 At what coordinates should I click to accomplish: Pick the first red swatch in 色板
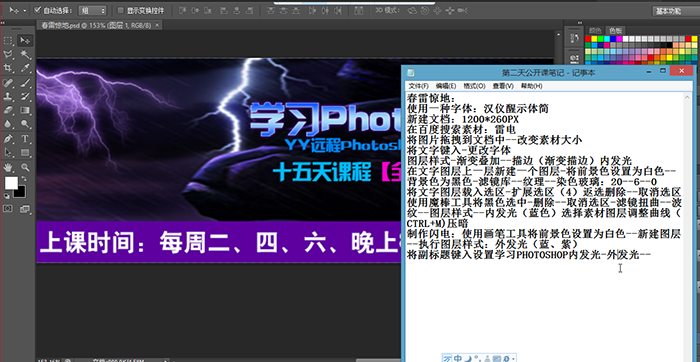click(588, 39)
